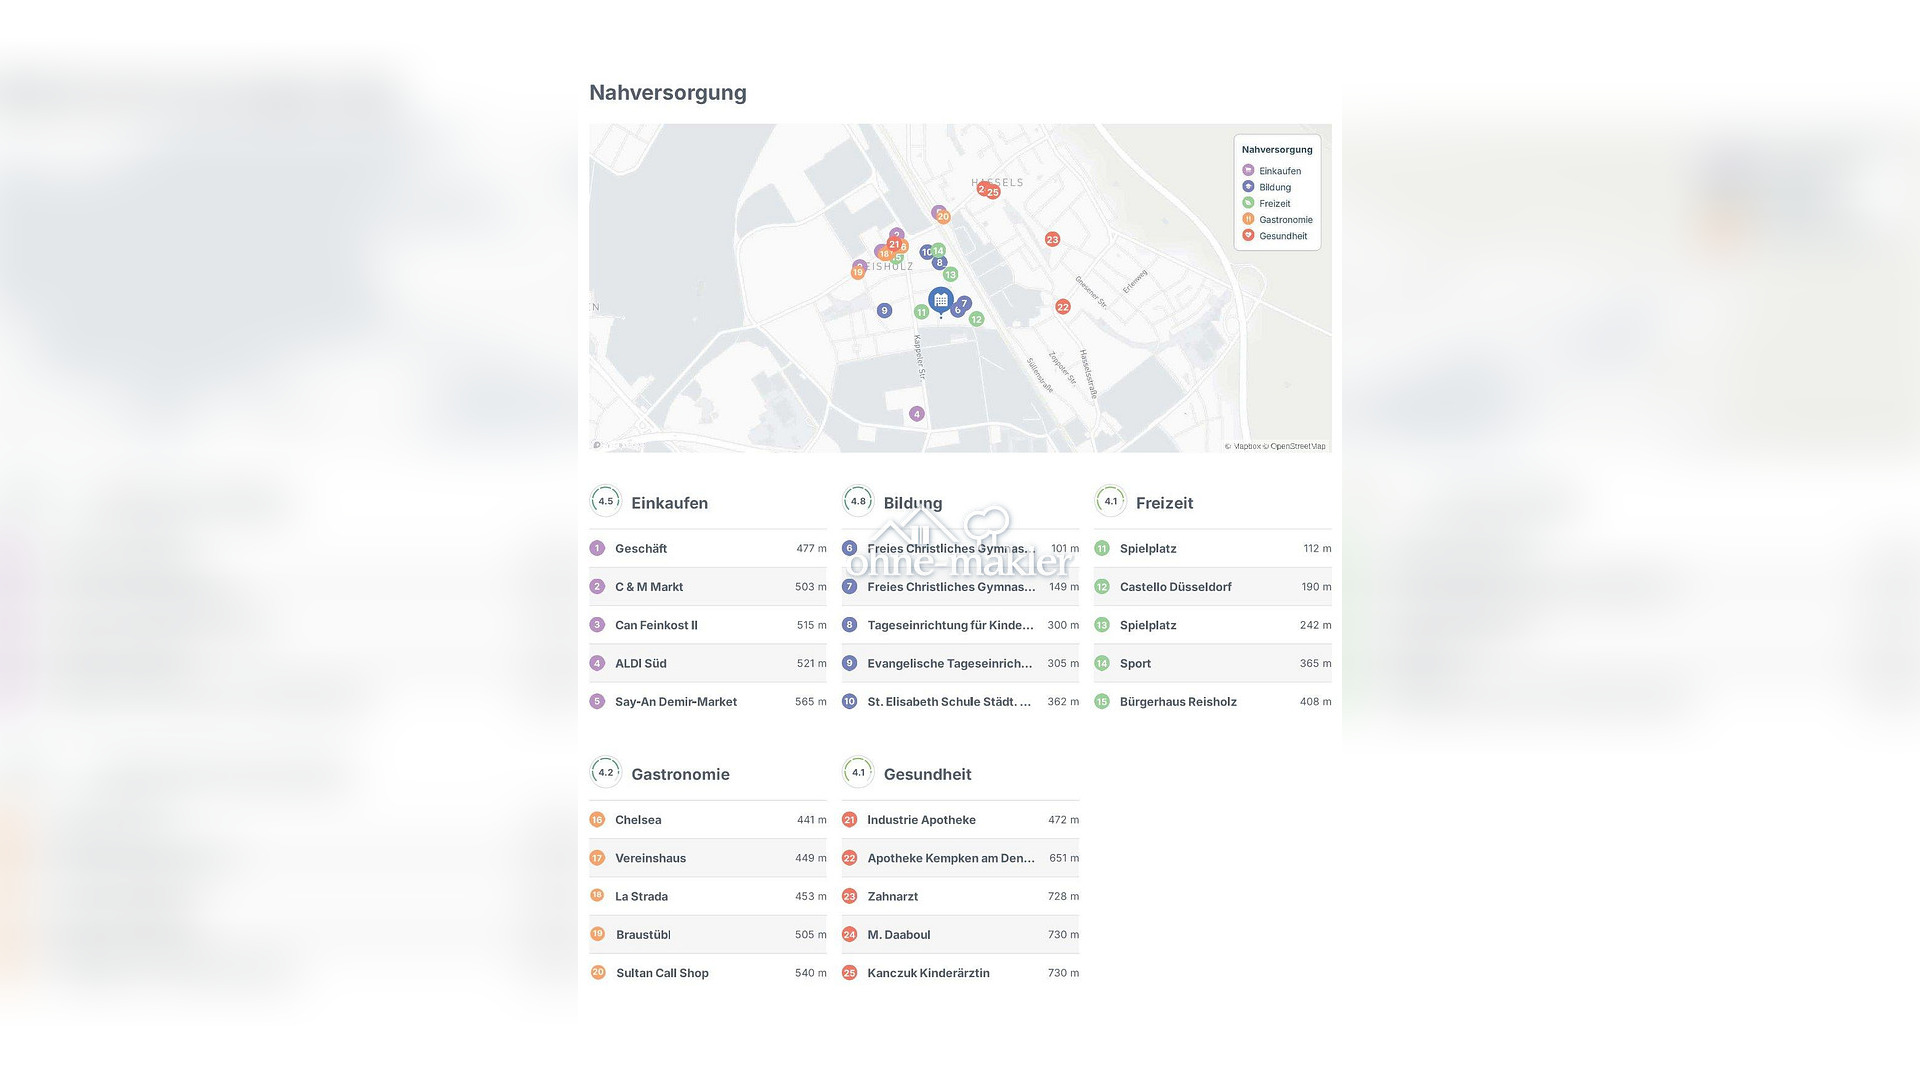Click the red map marker numbered 22

pos(1063,307)
